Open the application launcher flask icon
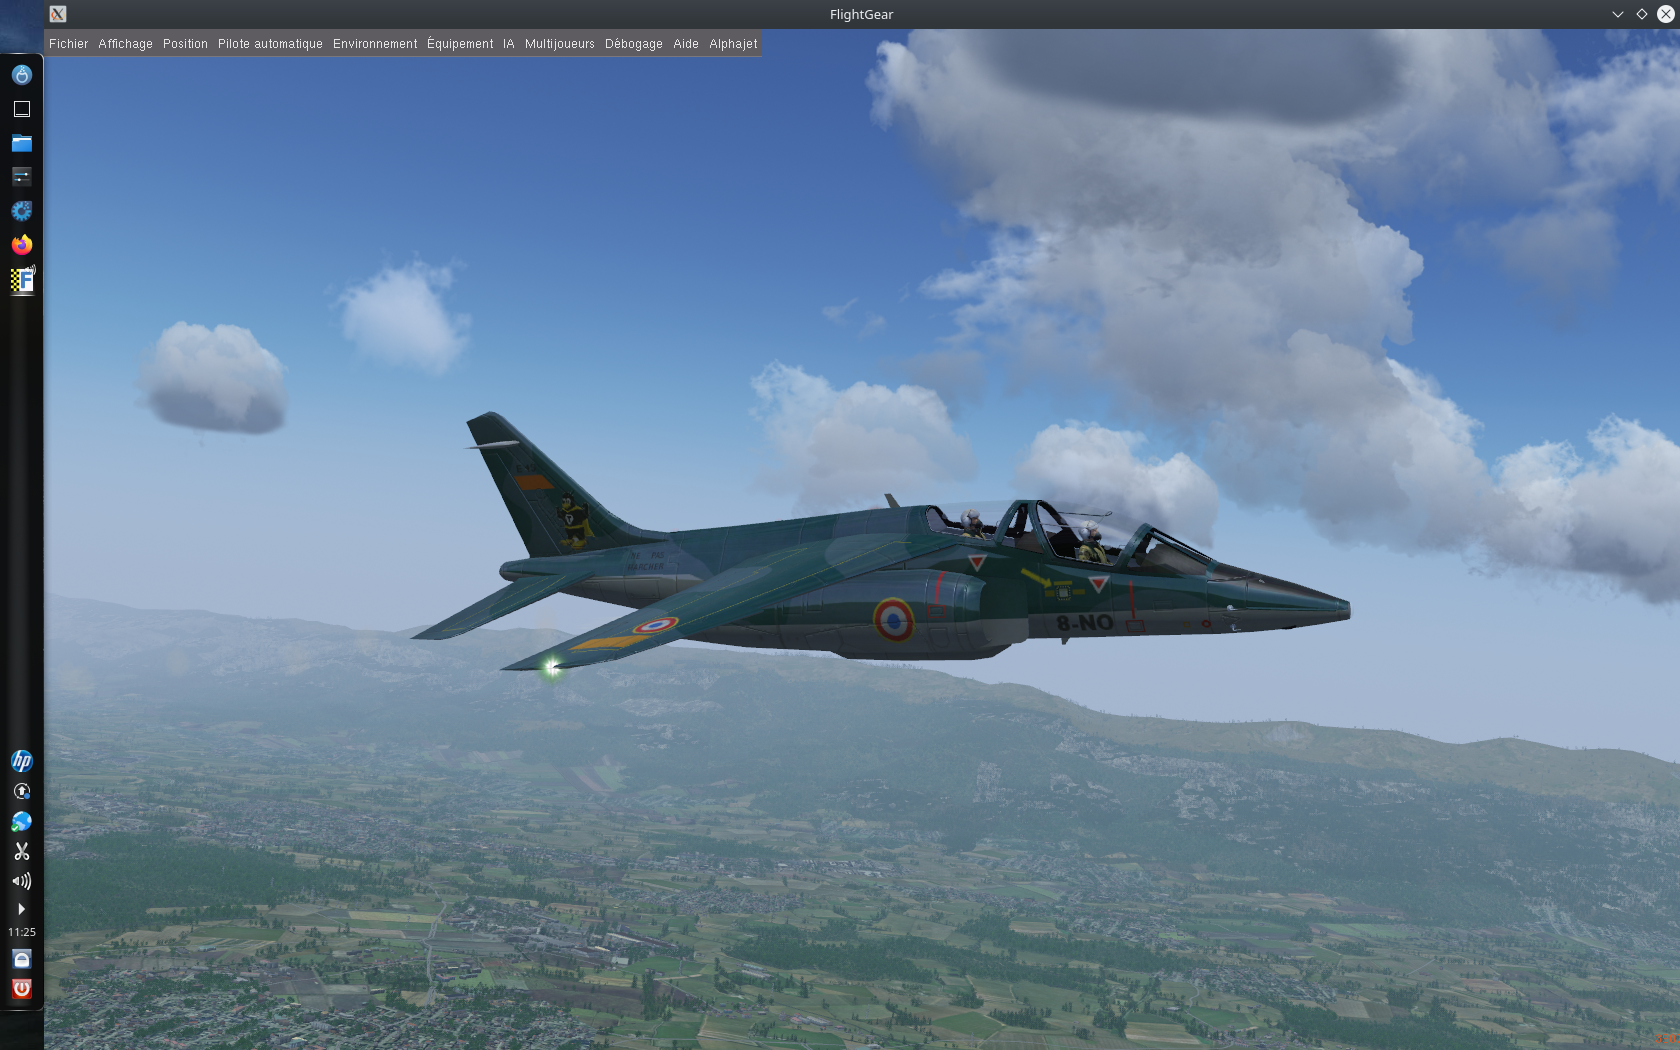 click(22, 75)
